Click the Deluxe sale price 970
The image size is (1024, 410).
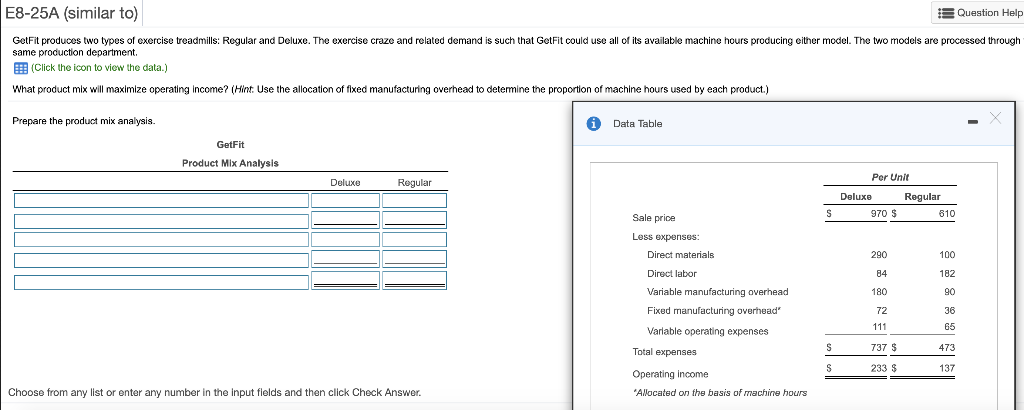click(879, 213)
